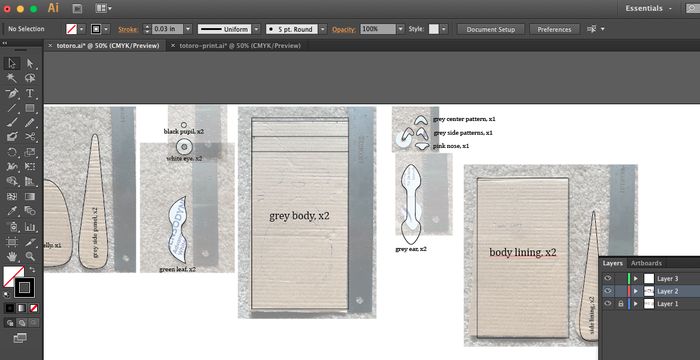Select the Eyedropper tool

pyautogui.click(x=12, y=211)
